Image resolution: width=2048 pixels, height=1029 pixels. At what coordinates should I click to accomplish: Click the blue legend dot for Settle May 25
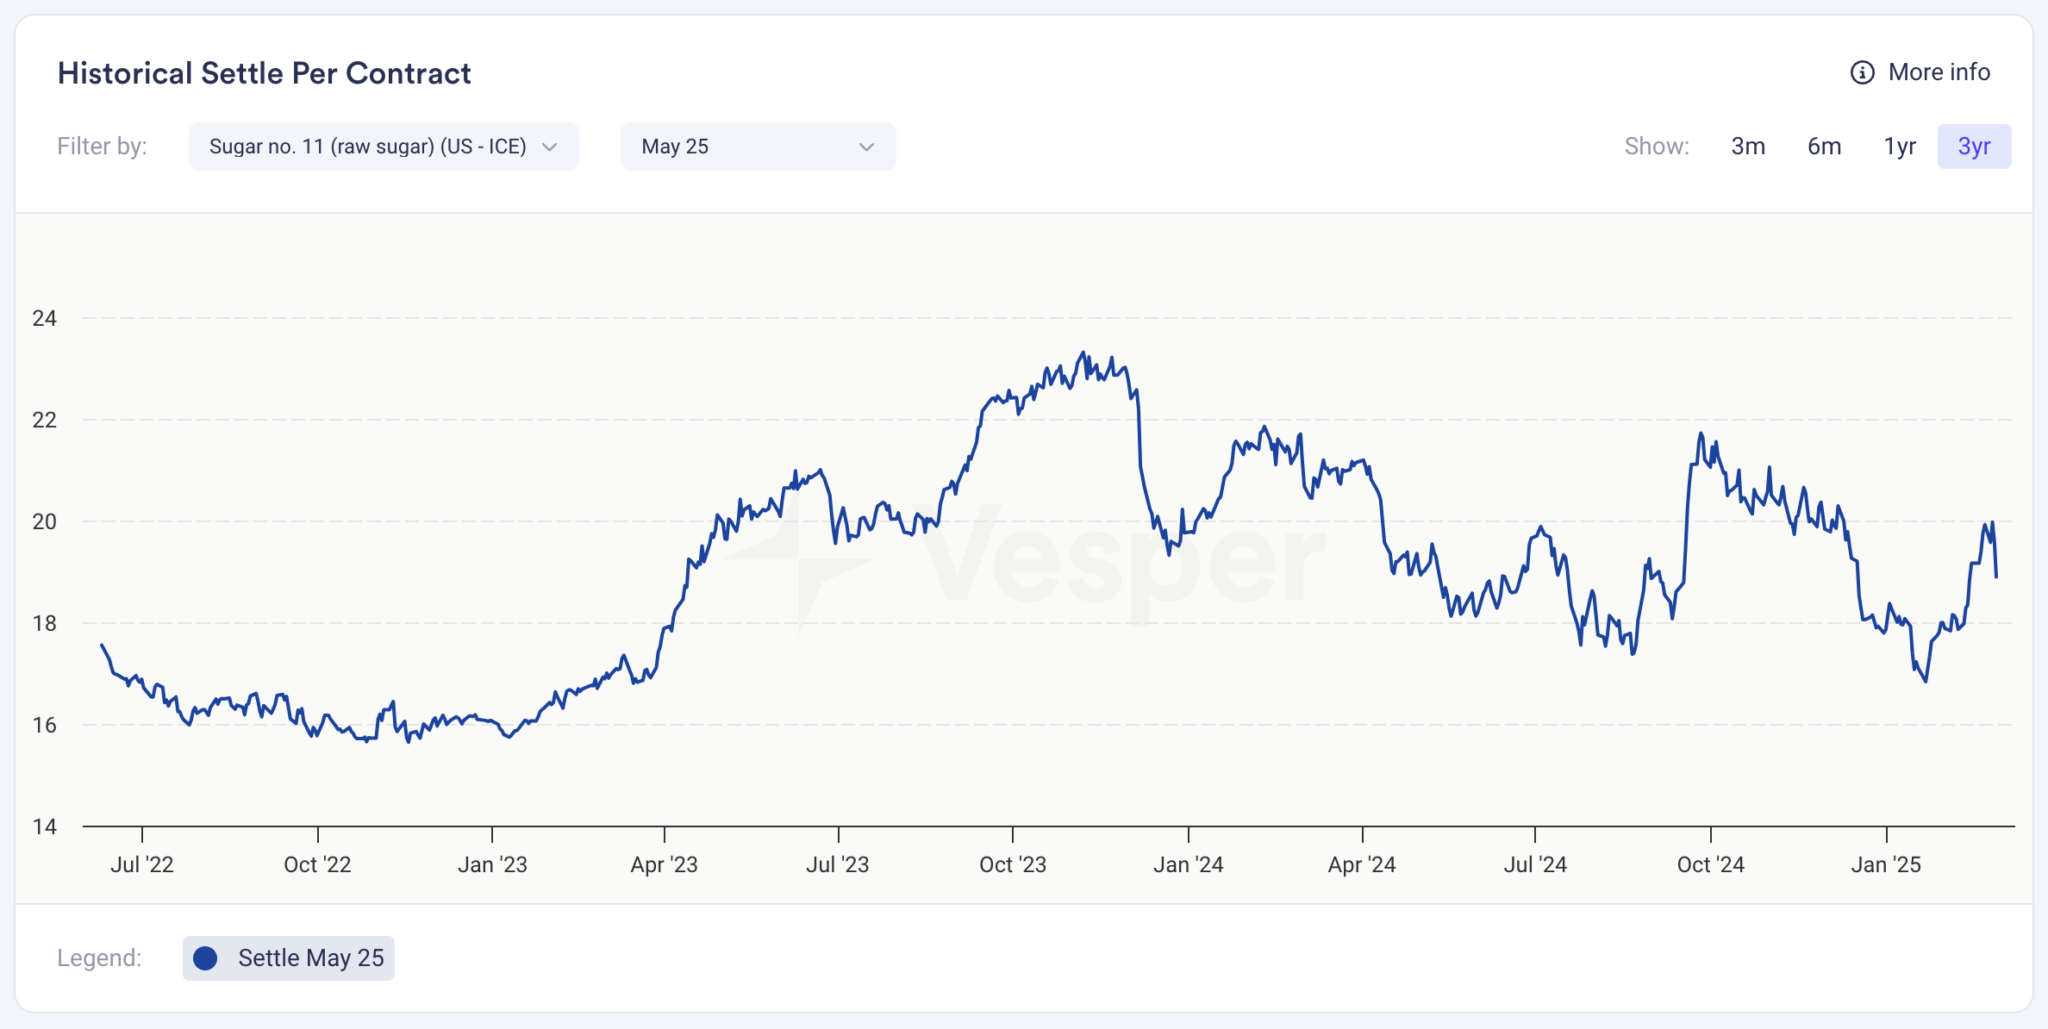coord(205,958)
